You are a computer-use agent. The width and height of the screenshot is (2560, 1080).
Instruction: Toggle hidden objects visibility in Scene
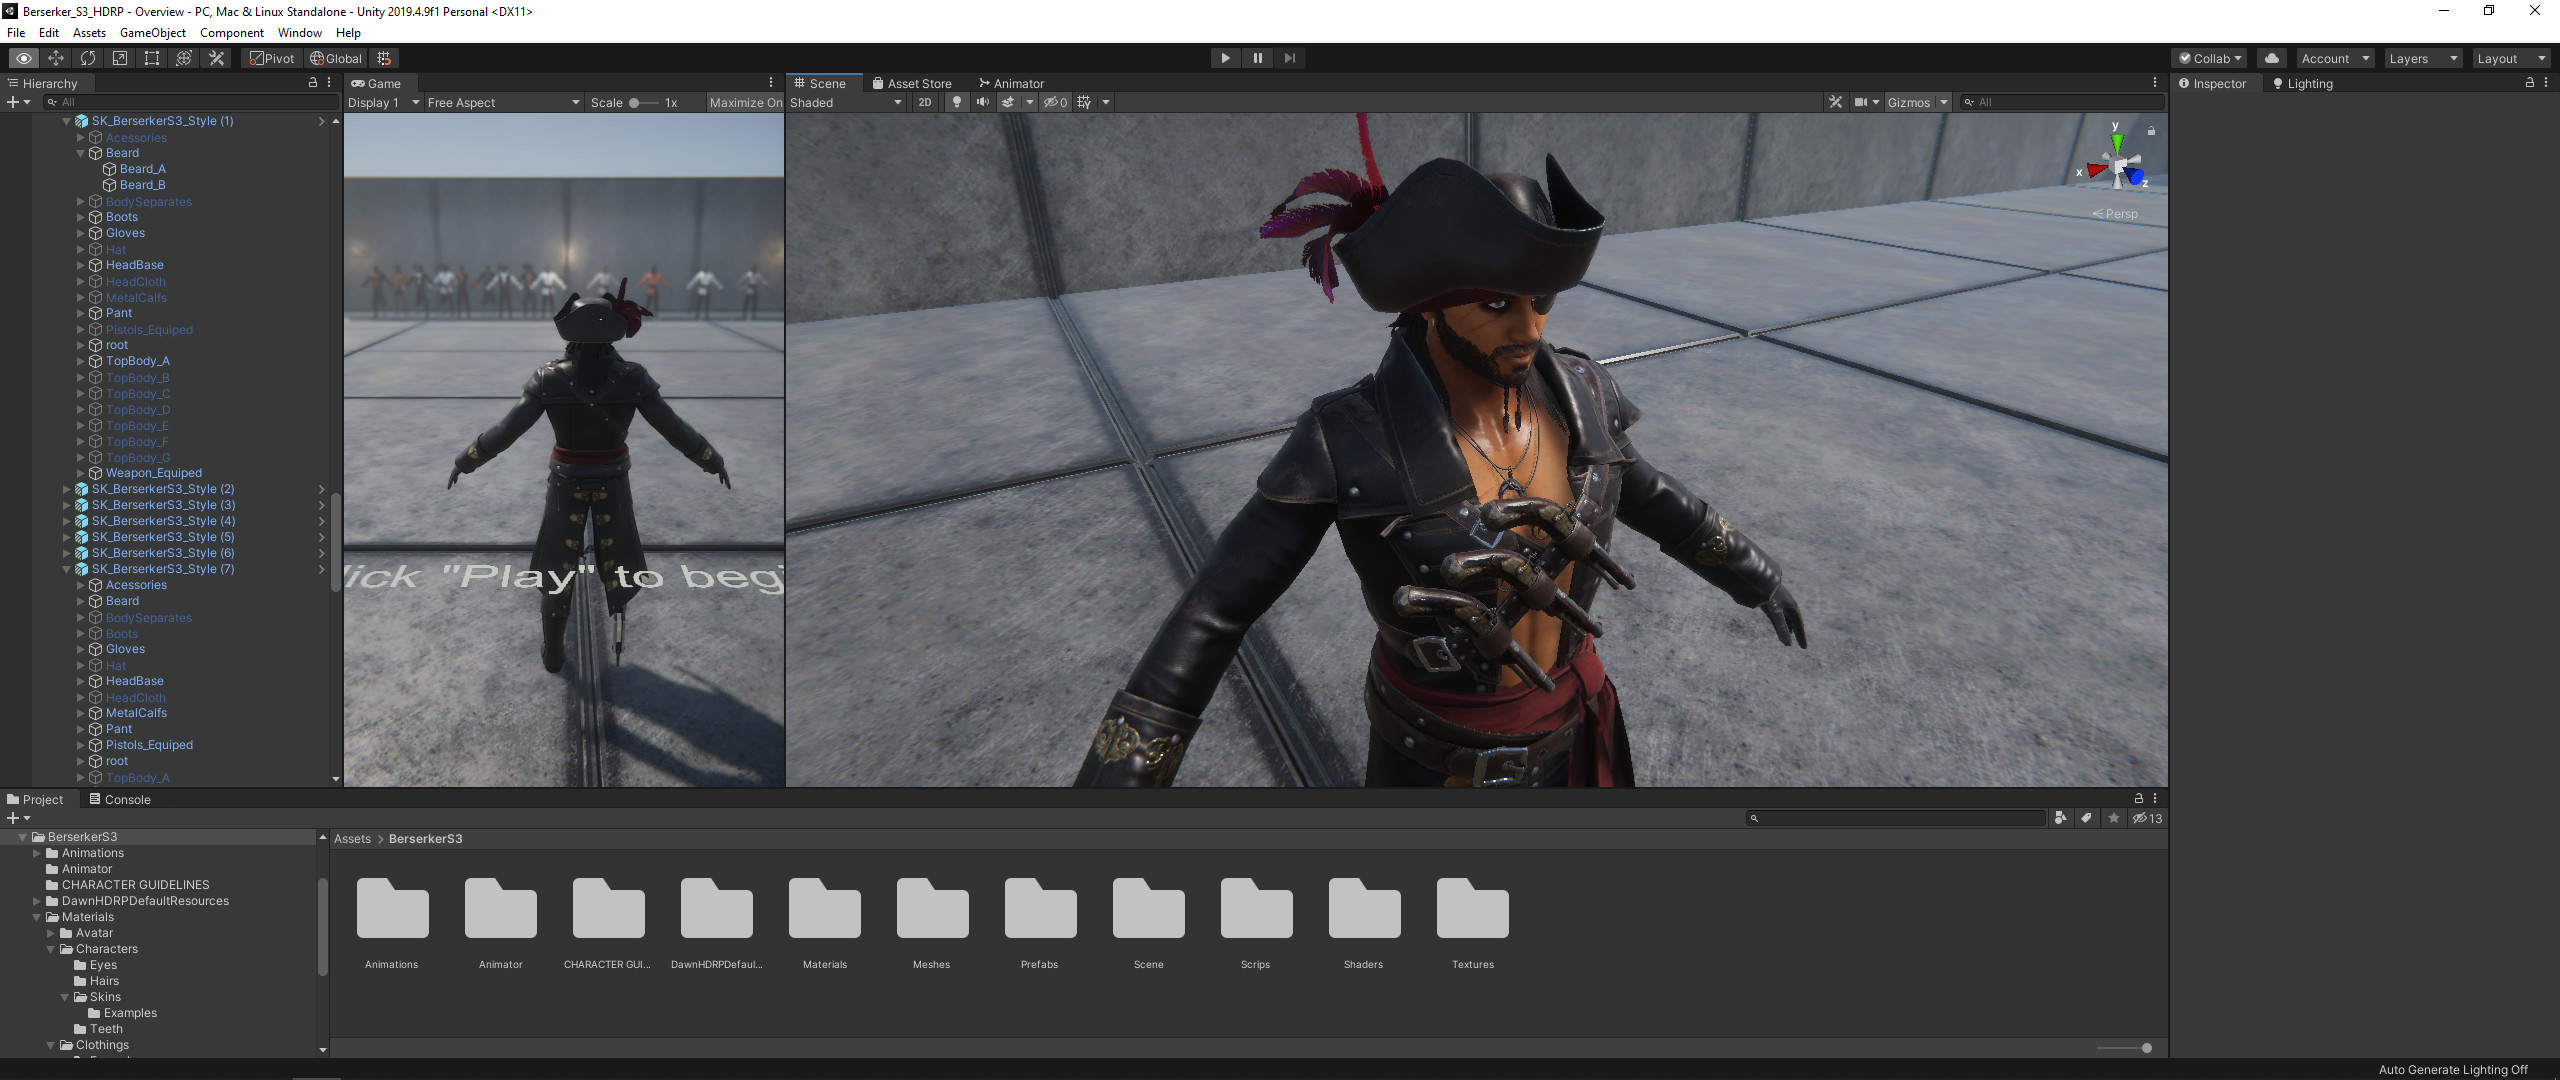pyautogui.click(x=1056, y=102)
